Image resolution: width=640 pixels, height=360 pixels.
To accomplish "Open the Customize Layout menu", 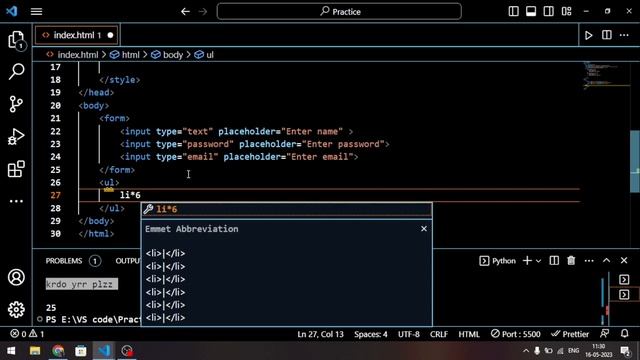I will [567, 11].
